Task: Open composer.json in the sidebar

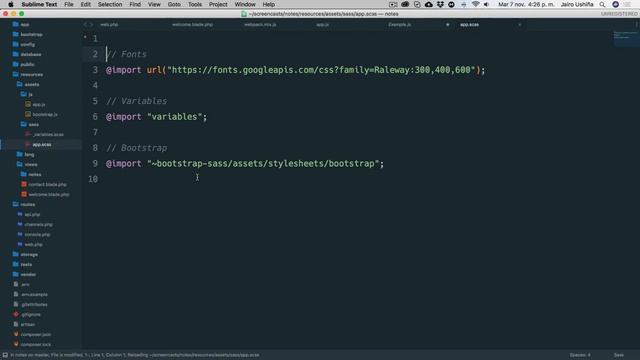Action: click(36, 335)
